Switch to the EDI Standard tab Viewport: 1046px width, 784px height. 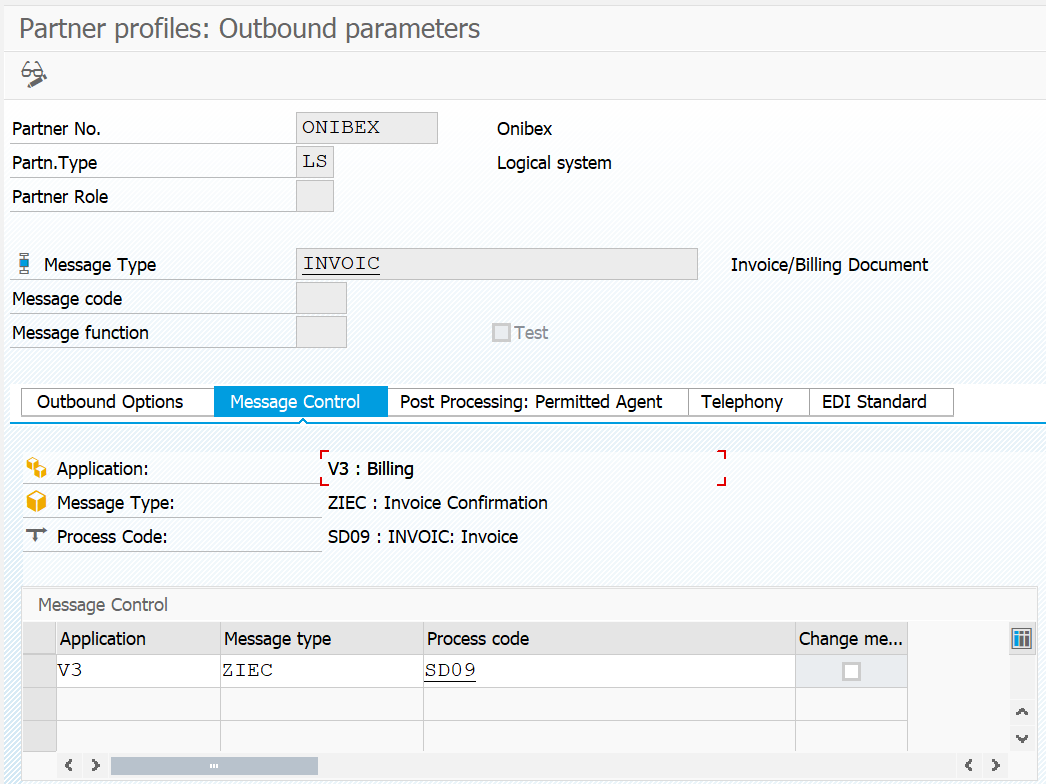(x=874, y=402)
